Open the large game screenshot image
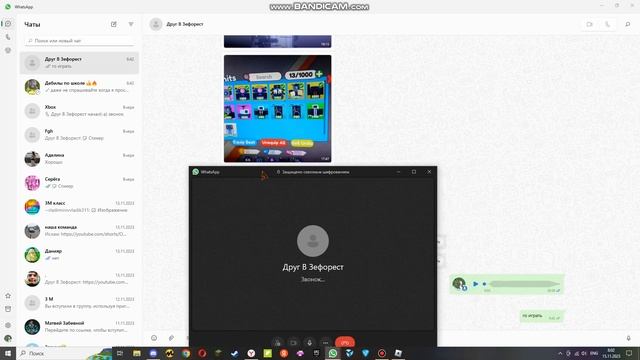This screenshot has width=640, height=360. (278, 109)
